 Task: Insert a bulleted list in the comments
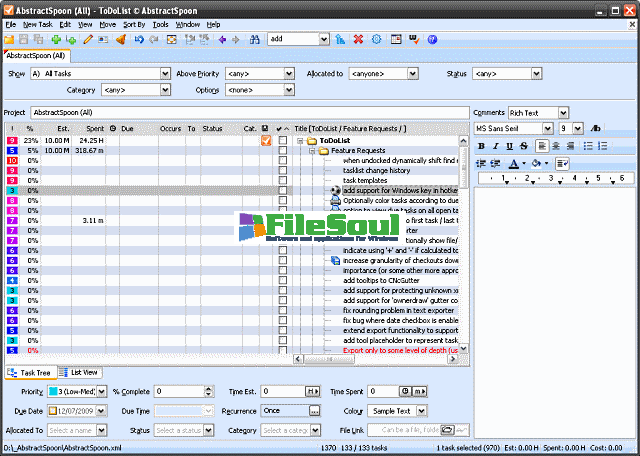588,146
